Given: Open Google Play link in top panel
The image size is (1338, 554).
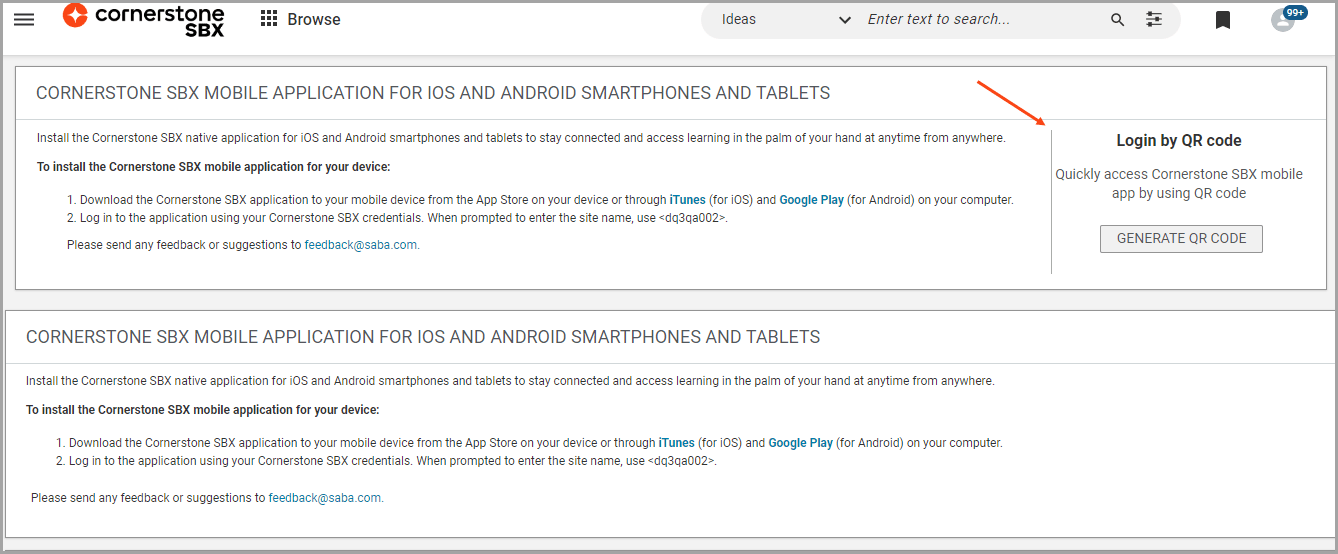Looking at the screenshot, I should (x=811, y=200).
